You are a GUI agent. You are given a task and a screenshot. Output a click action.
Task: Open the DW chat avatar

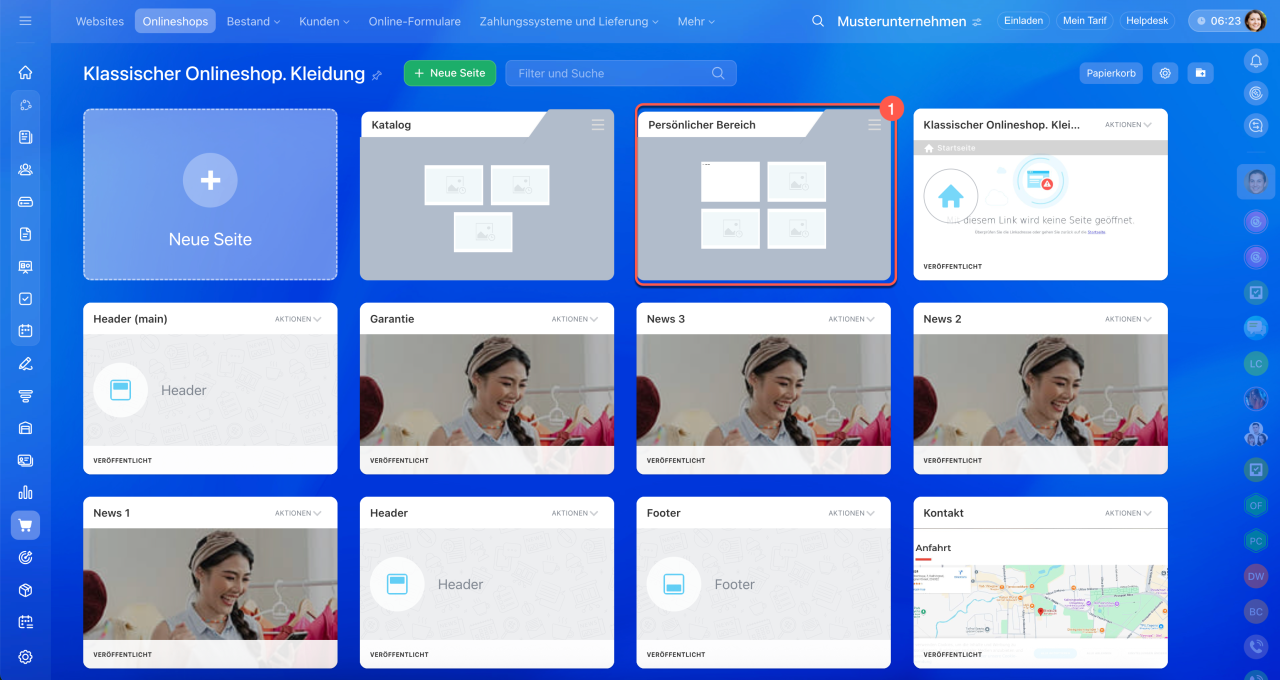coord(1256,576)
